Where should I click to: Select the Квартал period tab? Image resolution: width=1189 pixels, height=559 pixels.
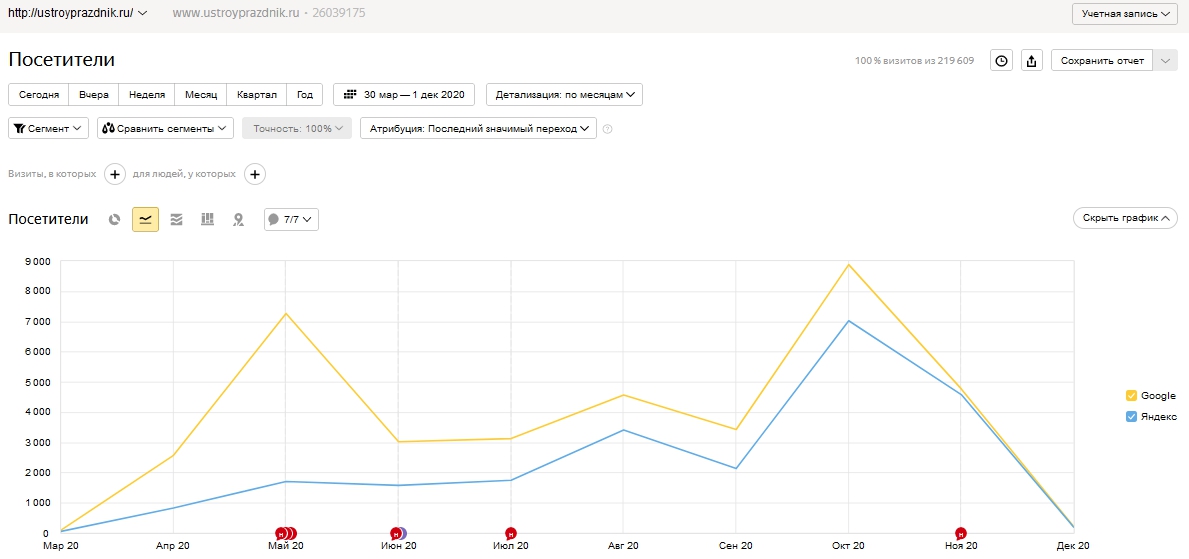pos(257,95)
